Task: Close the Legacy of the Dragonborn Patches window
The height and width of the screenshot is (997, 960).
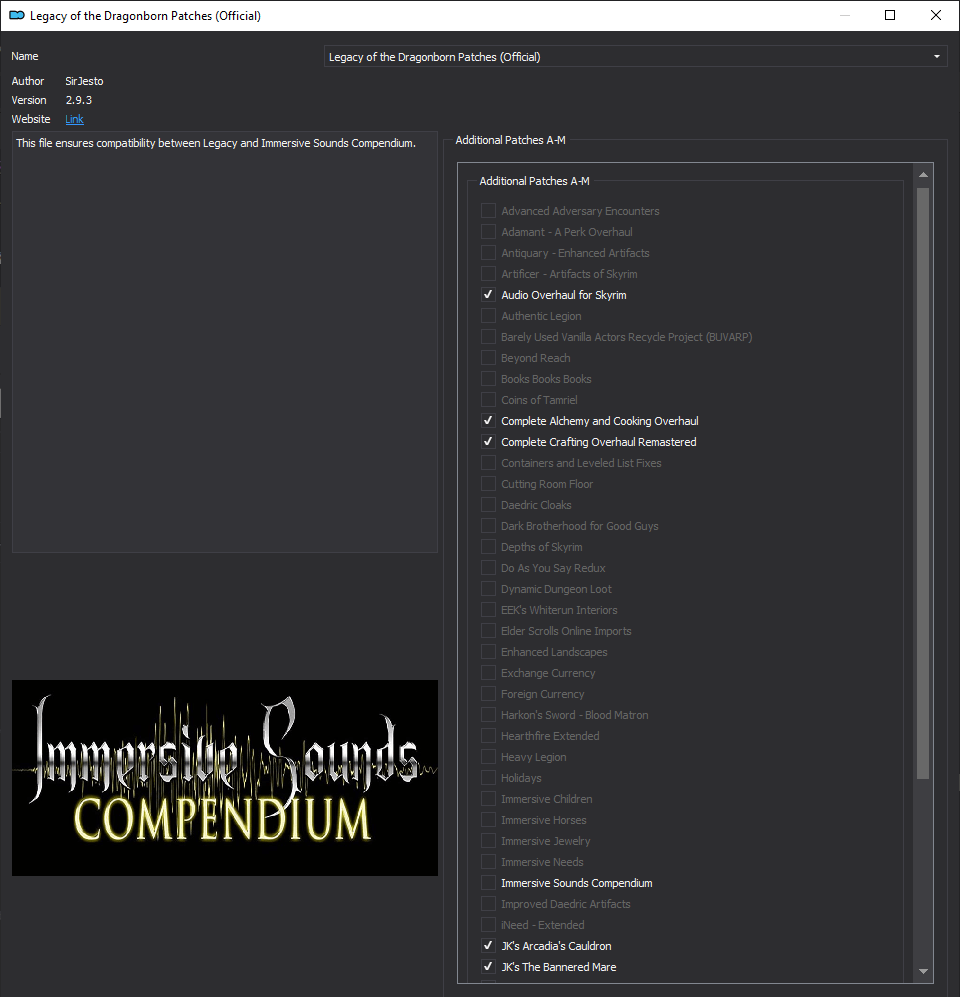Action: pos(936,15)
